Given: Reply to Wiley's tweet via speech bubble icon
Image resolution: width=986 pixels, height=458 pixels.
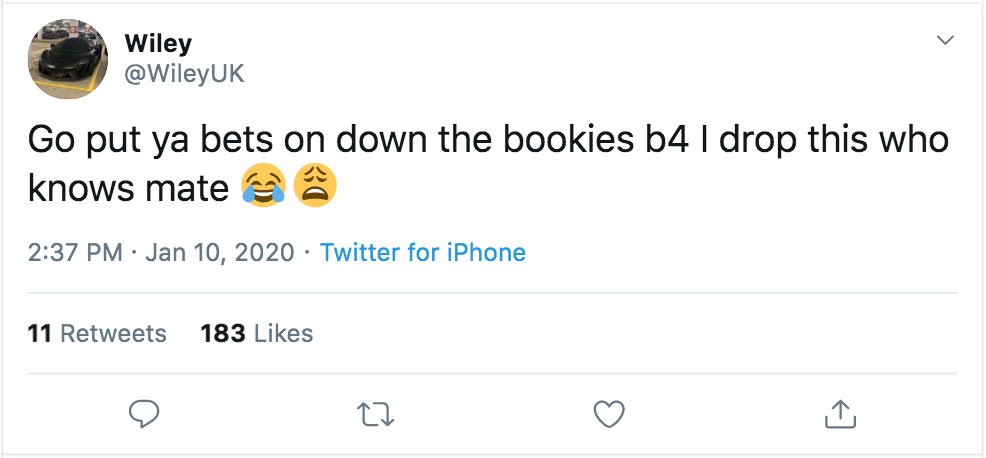Looking at the screenshot, I should [145, 412].
